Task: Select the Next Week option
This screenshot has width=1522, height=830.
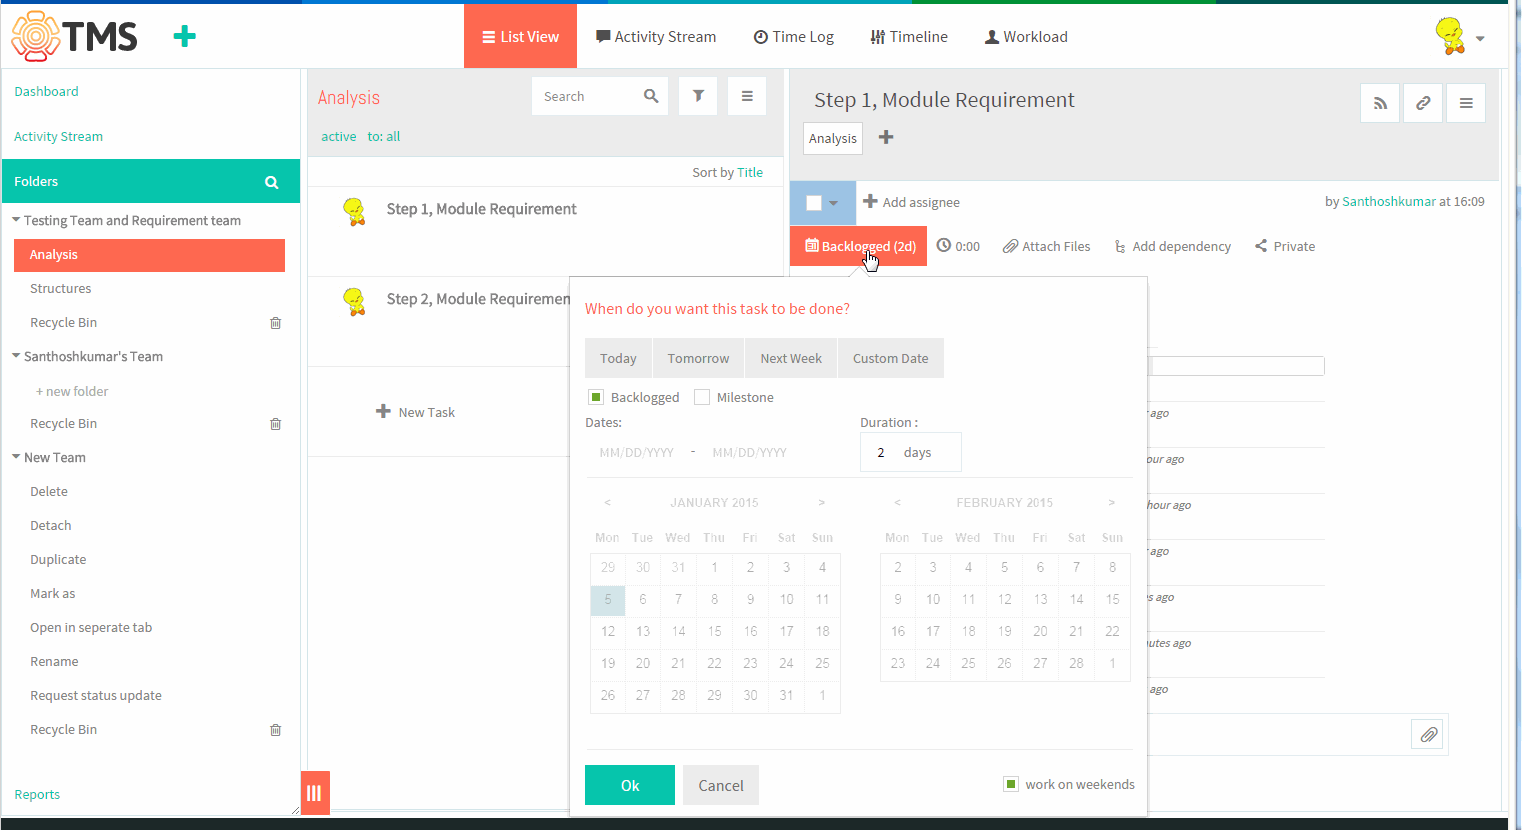Action: pyautogui.click(x=791, y=358)
